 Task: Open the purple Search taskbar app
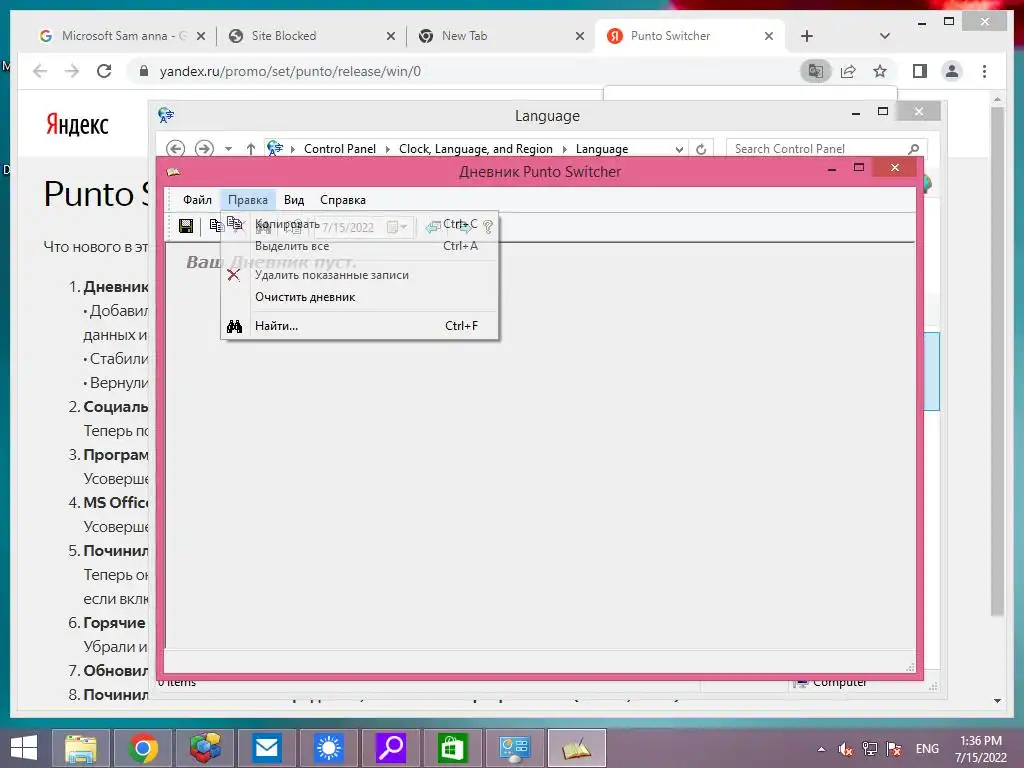(x=391, y=748)
